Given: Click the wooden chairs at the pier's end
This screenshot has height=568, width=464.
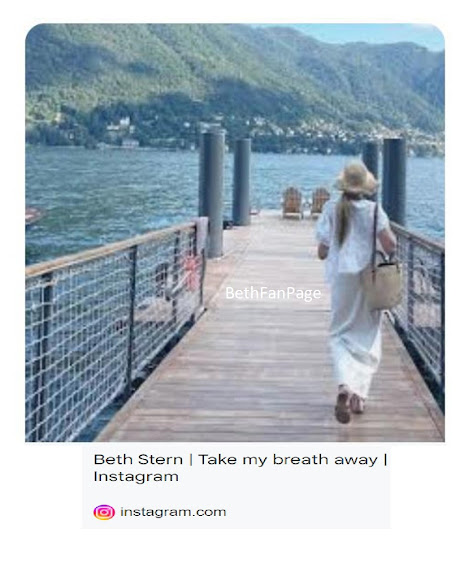Looking at the screenshot, I should (x=306, y=203).
